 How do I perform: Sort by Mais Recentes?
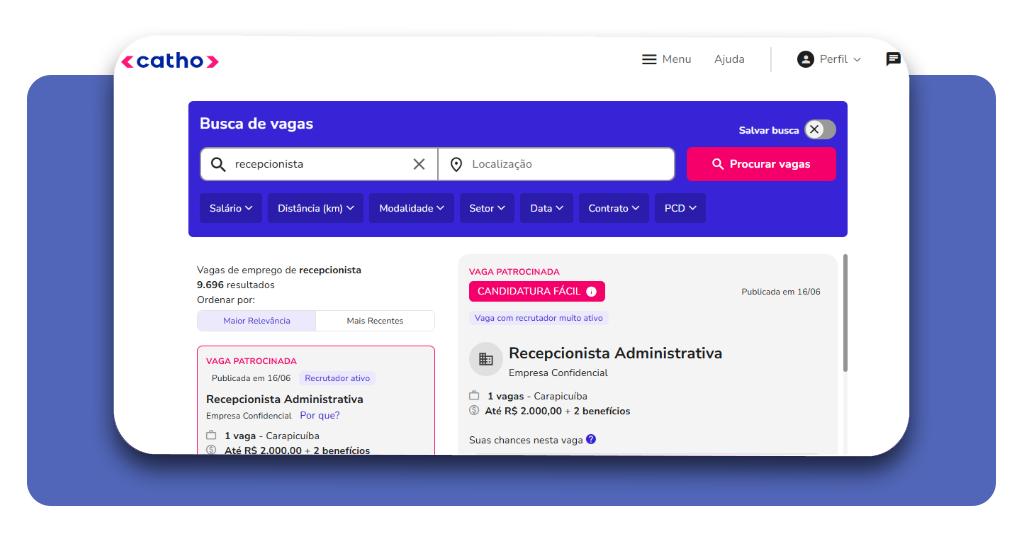(x=375, y=321)
